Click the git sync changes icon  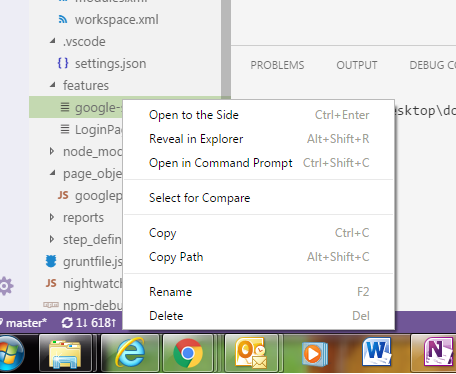click(67, 323)
